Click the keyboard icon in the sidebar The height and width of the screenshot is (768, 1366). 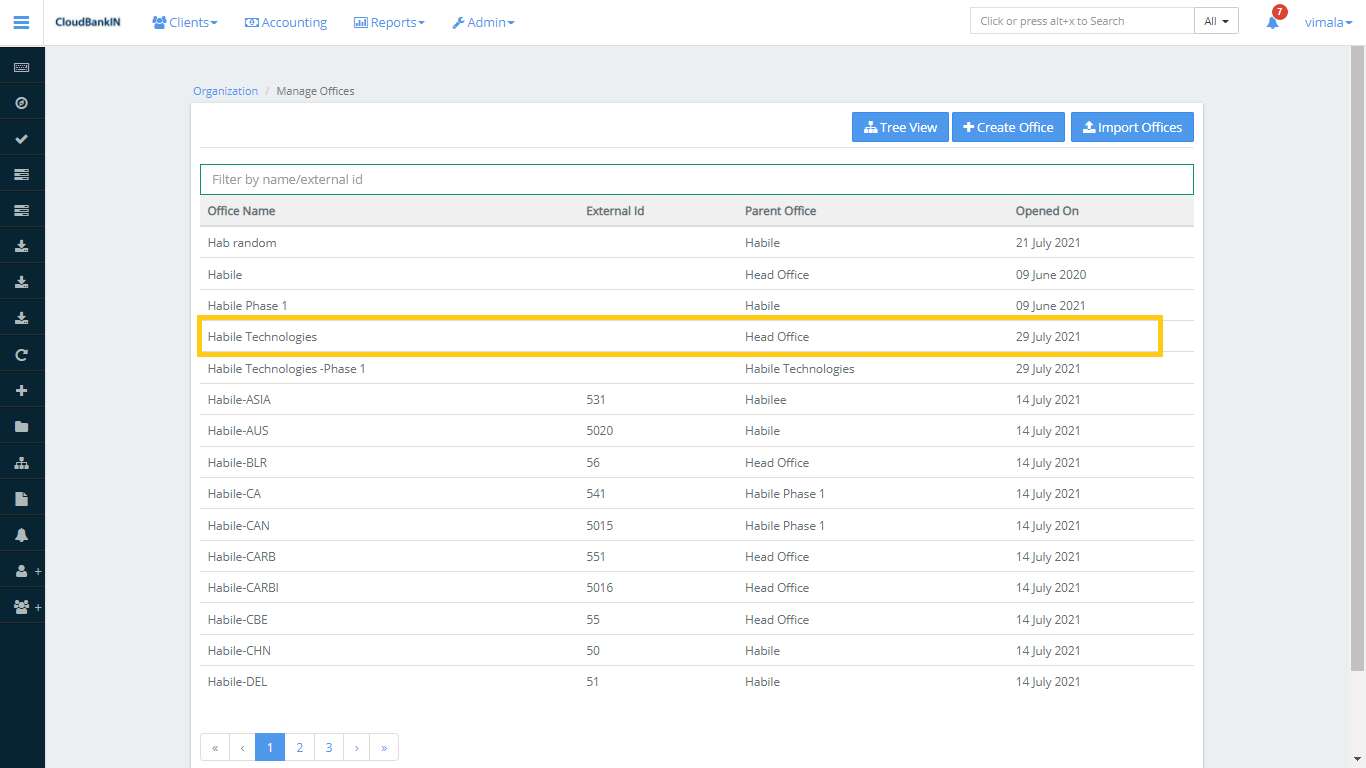pyautogui.click(x=22, y=67)
